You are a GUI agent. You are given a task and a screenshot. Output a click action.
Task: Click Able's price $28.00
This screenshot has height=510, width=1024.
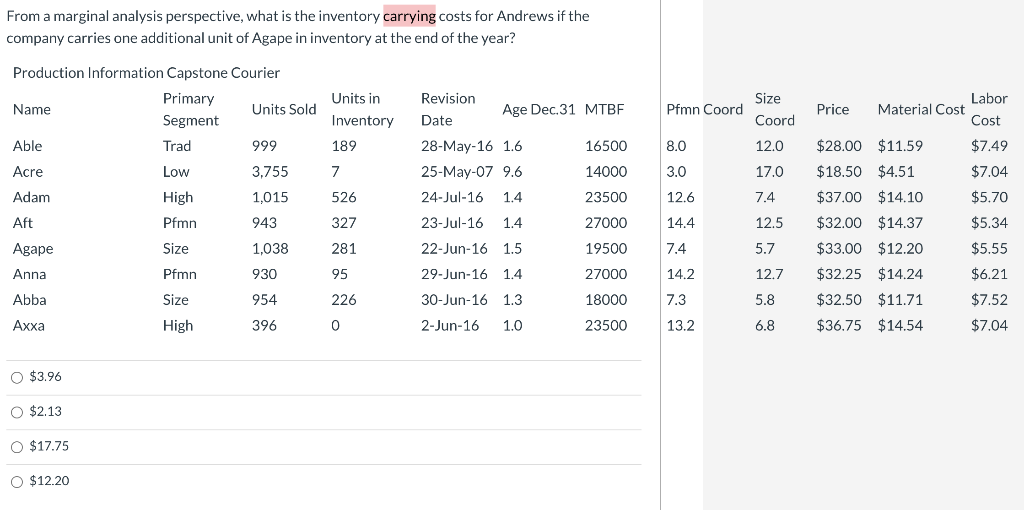839,146
